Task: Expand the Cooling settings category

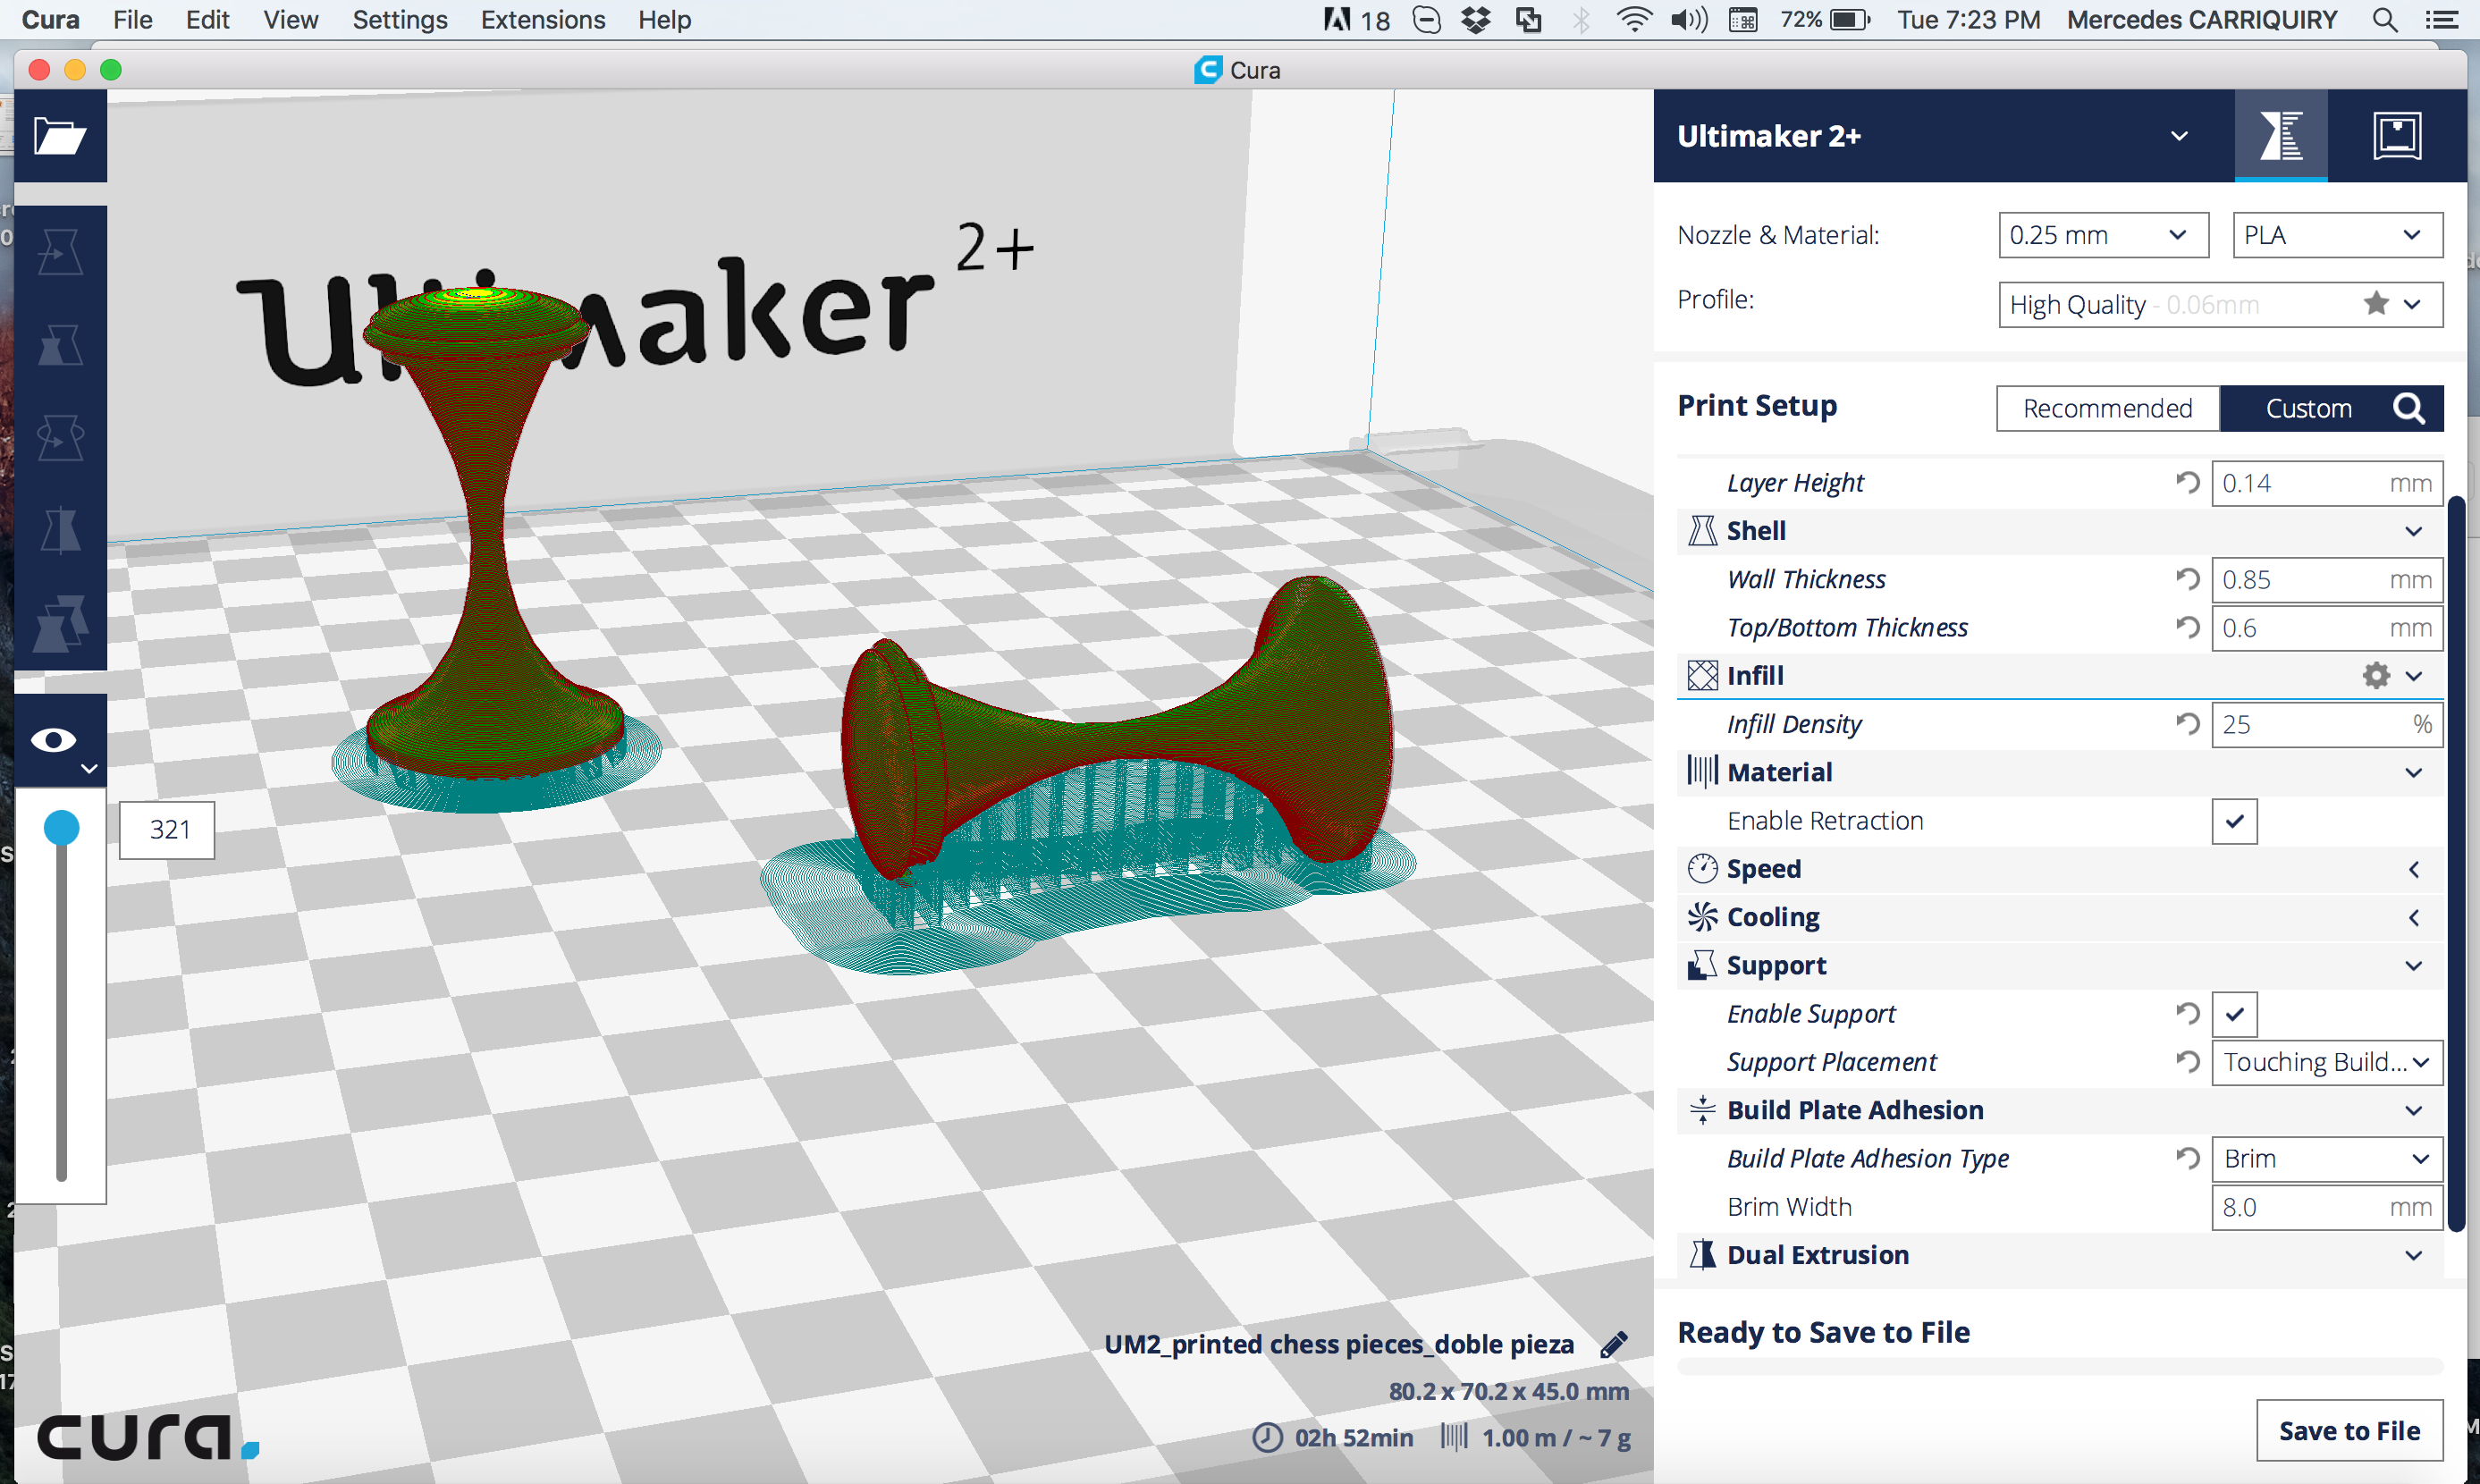Action: tap(2413, 917)
